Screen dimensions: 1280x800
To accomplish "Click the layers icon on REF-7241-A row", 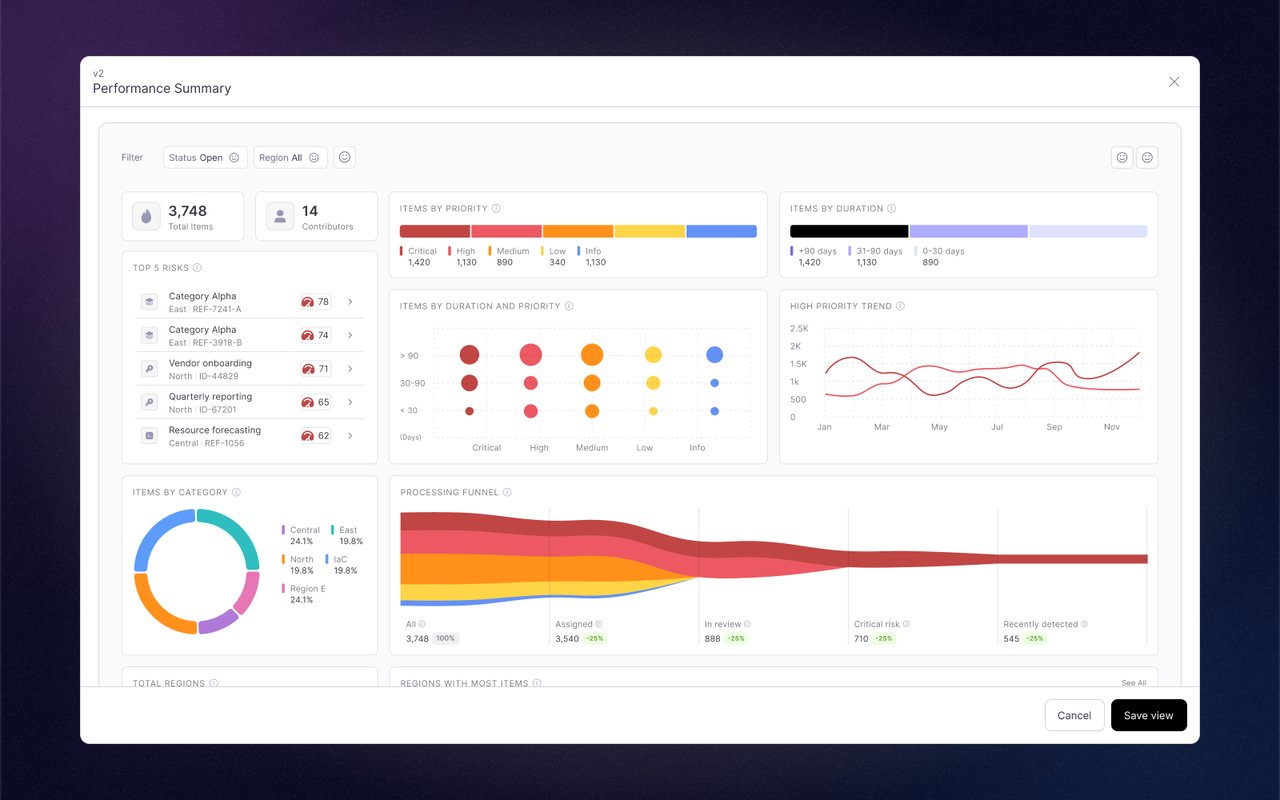I will pyautogui.click(x=149, y=302).
